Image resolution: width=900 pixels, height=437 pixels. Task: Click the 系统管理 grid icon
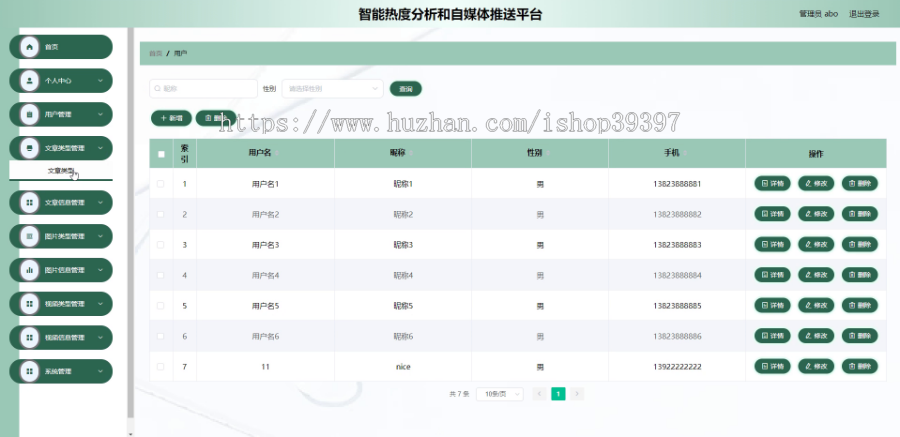coord(29,372)
